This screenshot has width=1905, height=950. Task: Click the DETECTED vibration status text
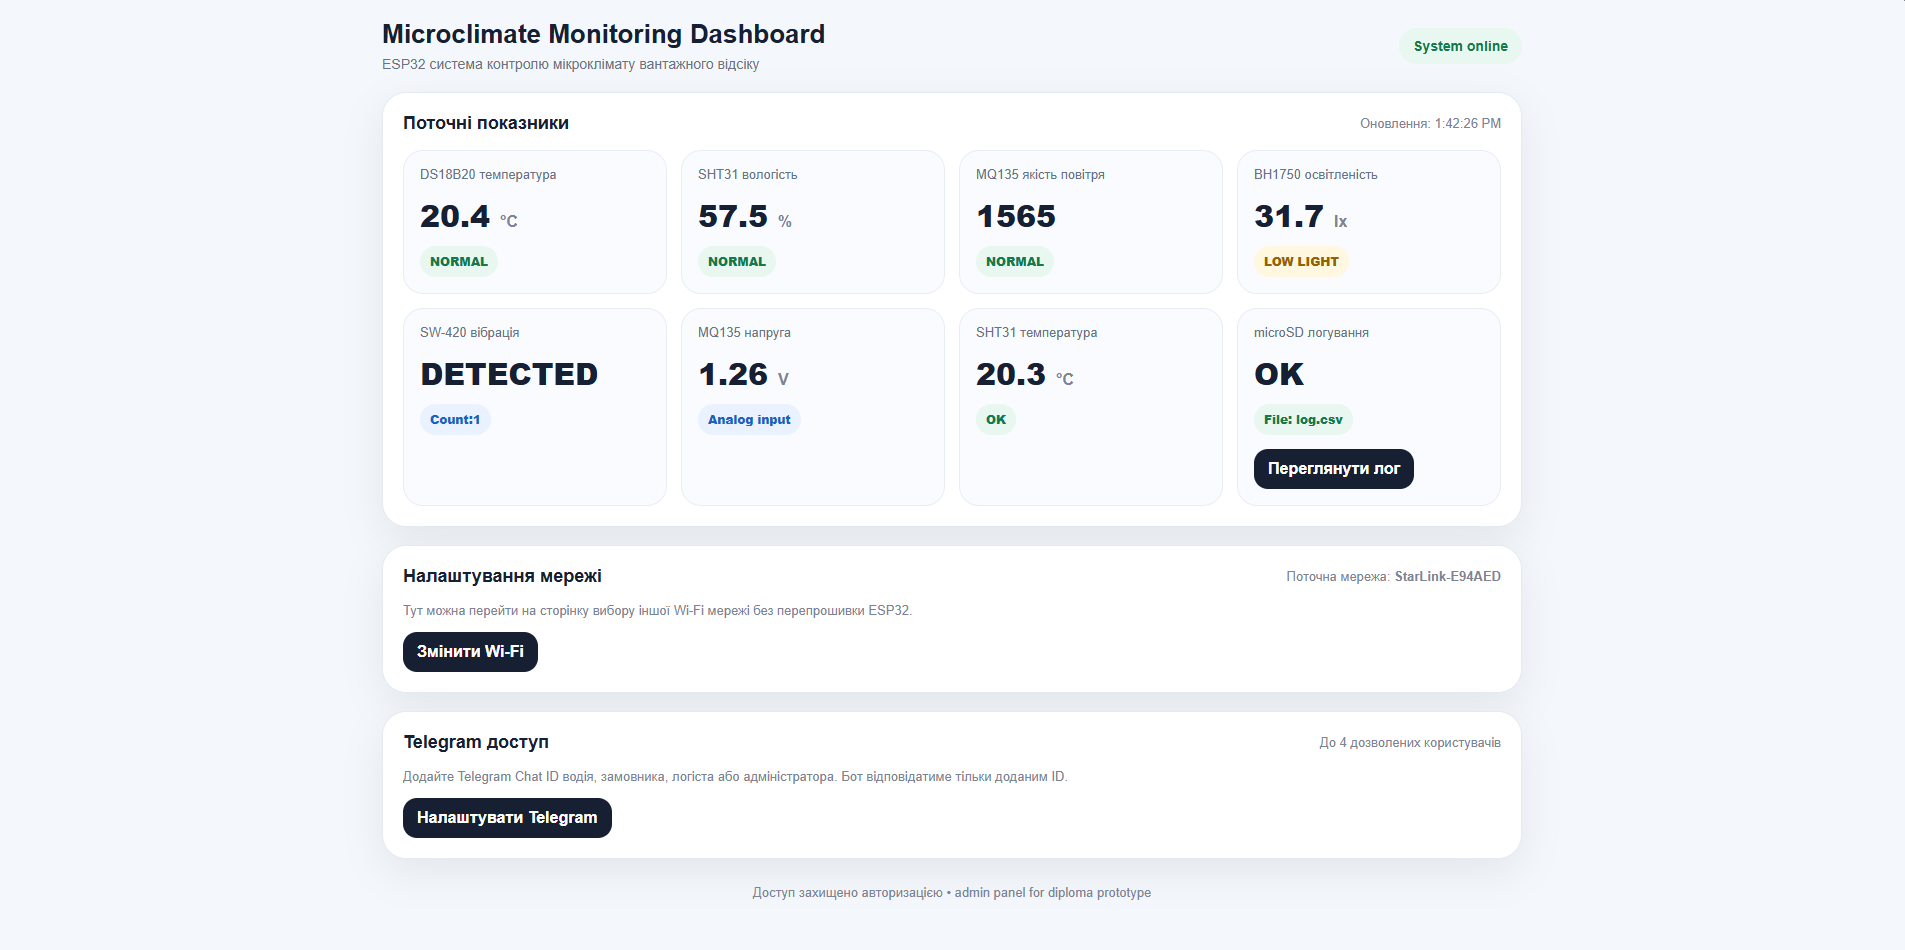coord(509,374)
